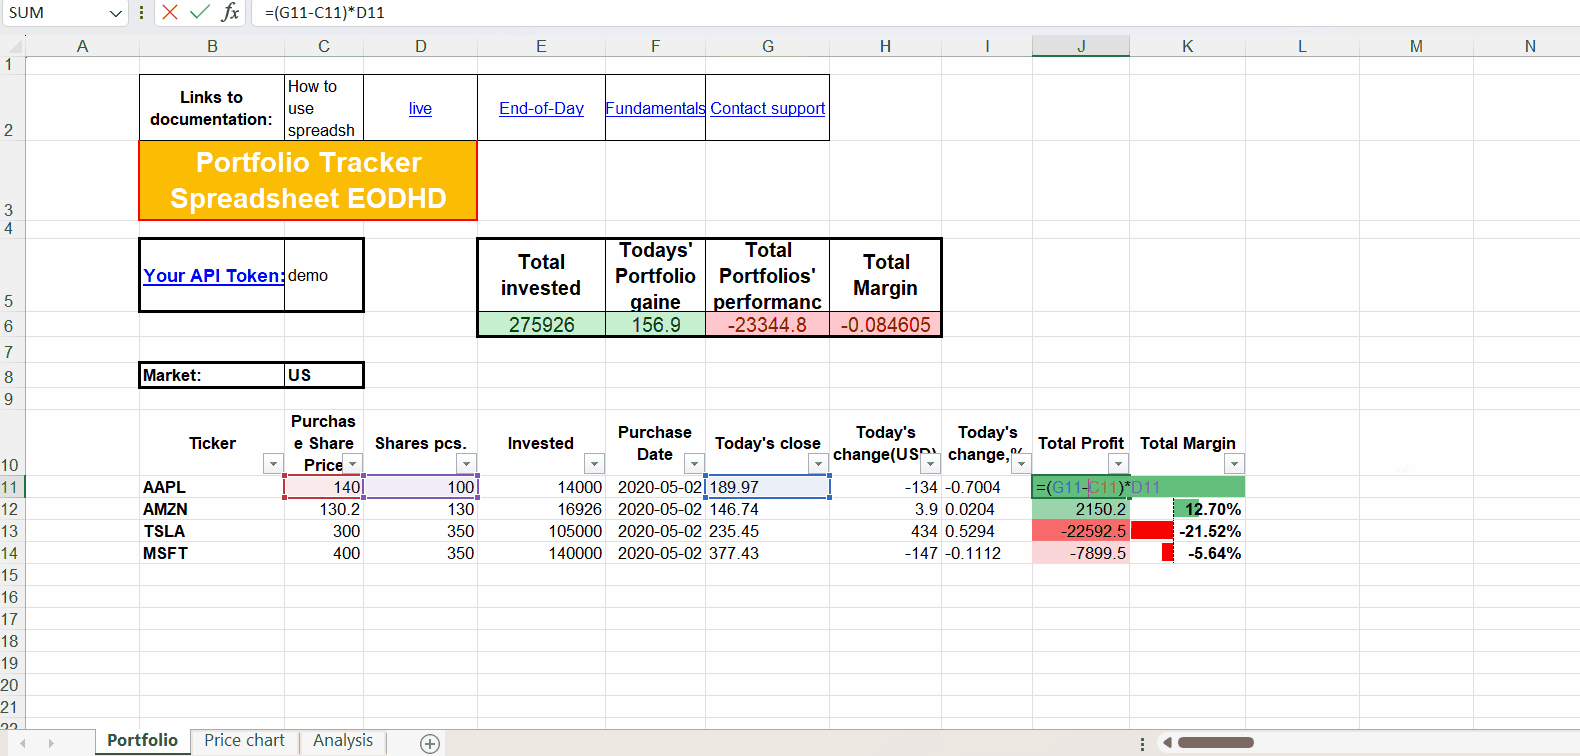The height and width of the screenshot is (756, 1580).
Task: Select the -23344.8 performance cell
Action: click(767, 325)
